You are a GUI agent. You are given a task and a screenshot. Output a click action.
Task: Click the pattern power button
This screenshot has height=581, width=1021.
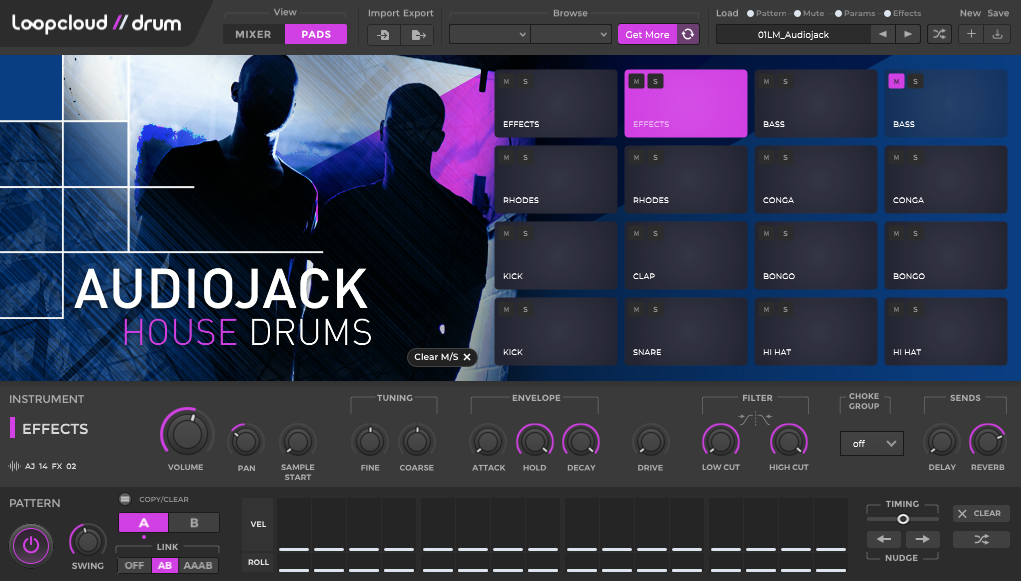pyautogui.click(x=31, y=545)
